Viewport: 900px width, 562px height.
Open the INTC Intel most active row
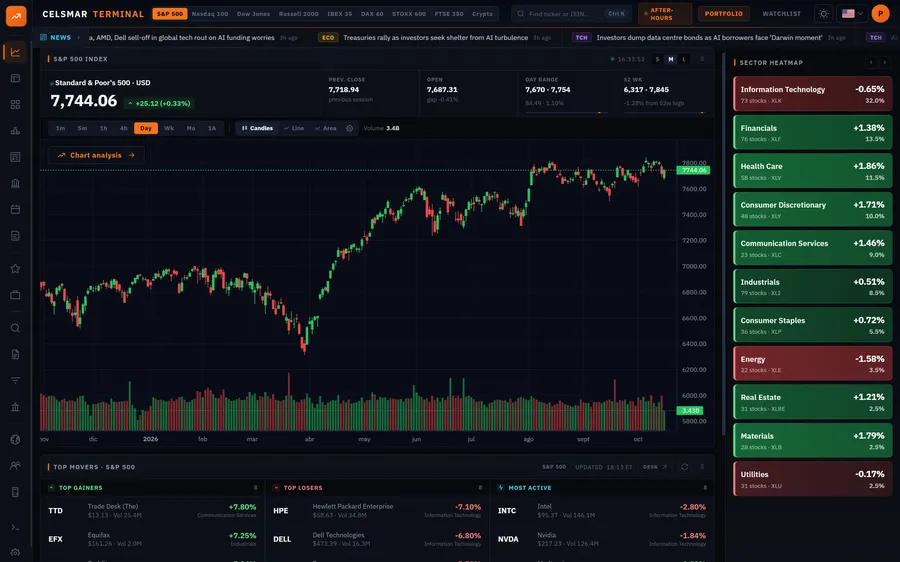point(602,510)
